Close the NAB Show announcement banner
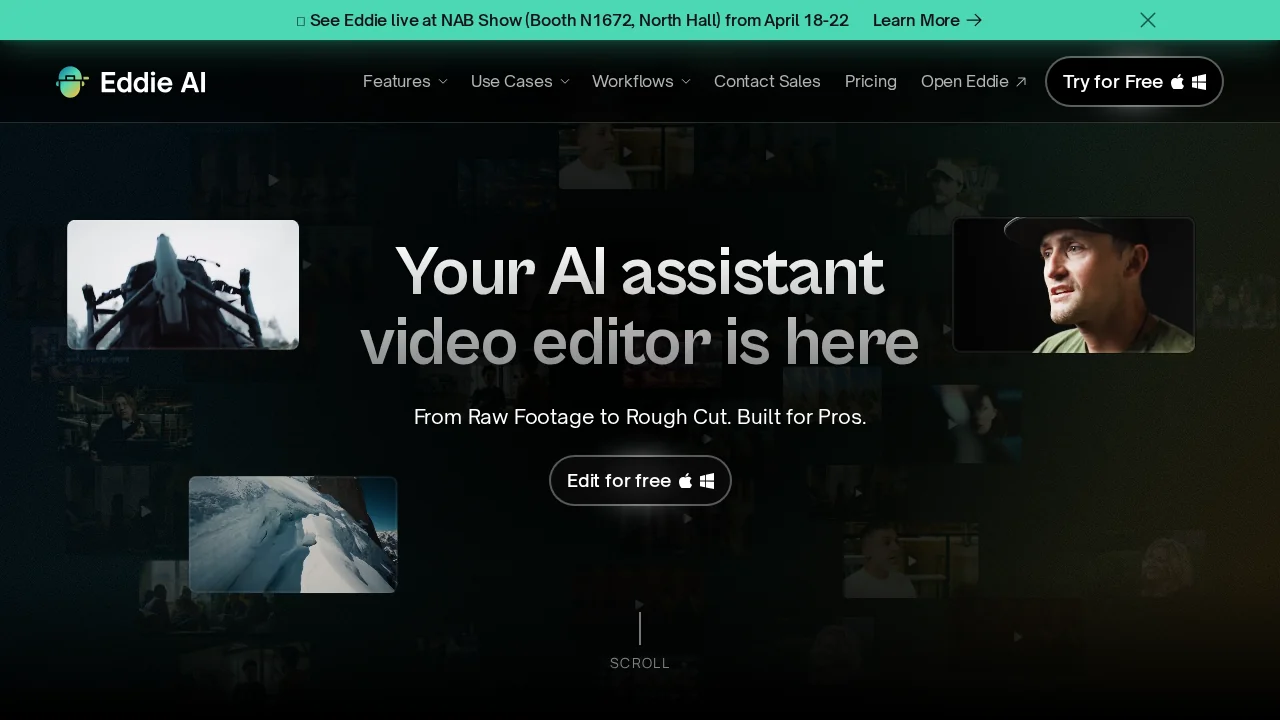 click(x=1148, y=20)
